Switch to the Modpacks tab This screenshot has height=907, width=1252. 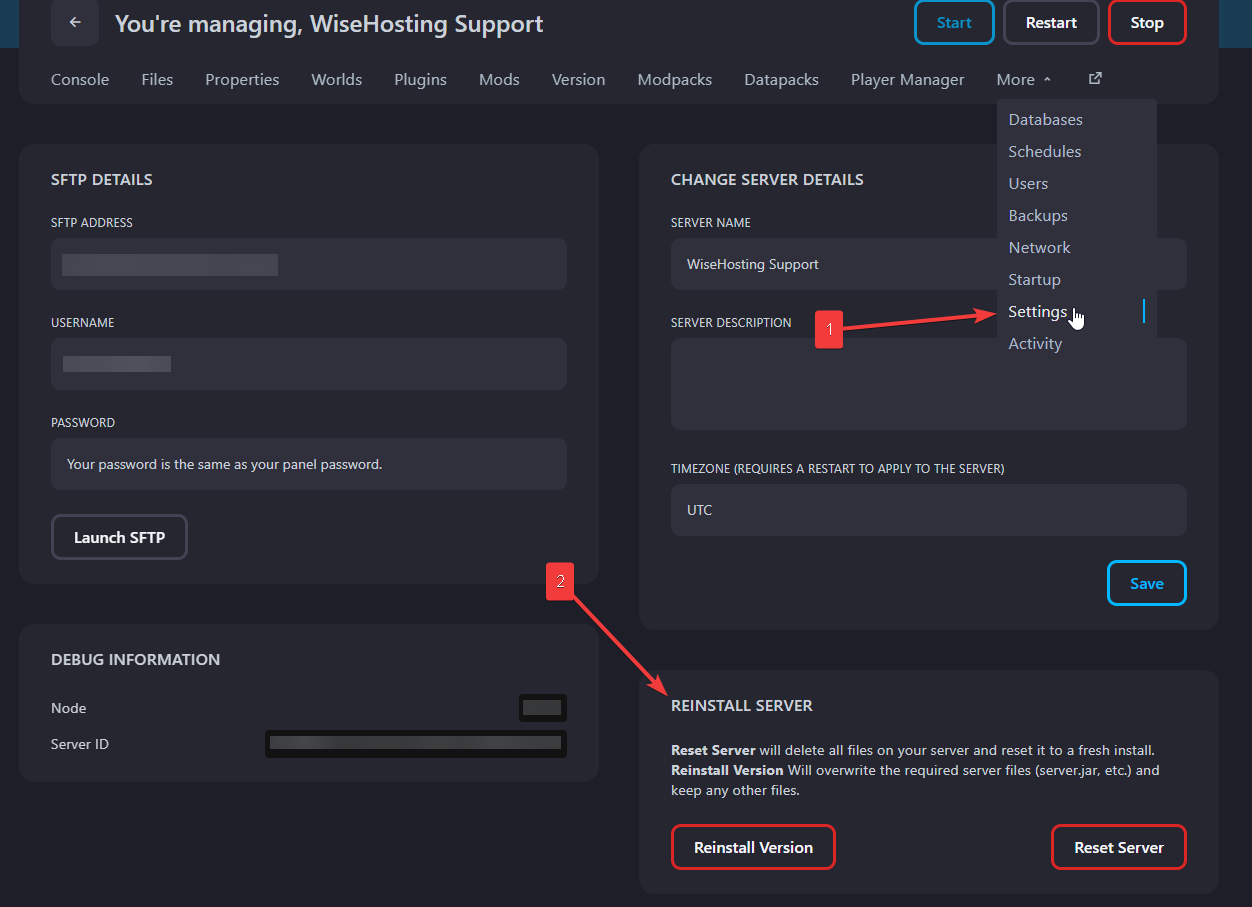tap(674, 79)
